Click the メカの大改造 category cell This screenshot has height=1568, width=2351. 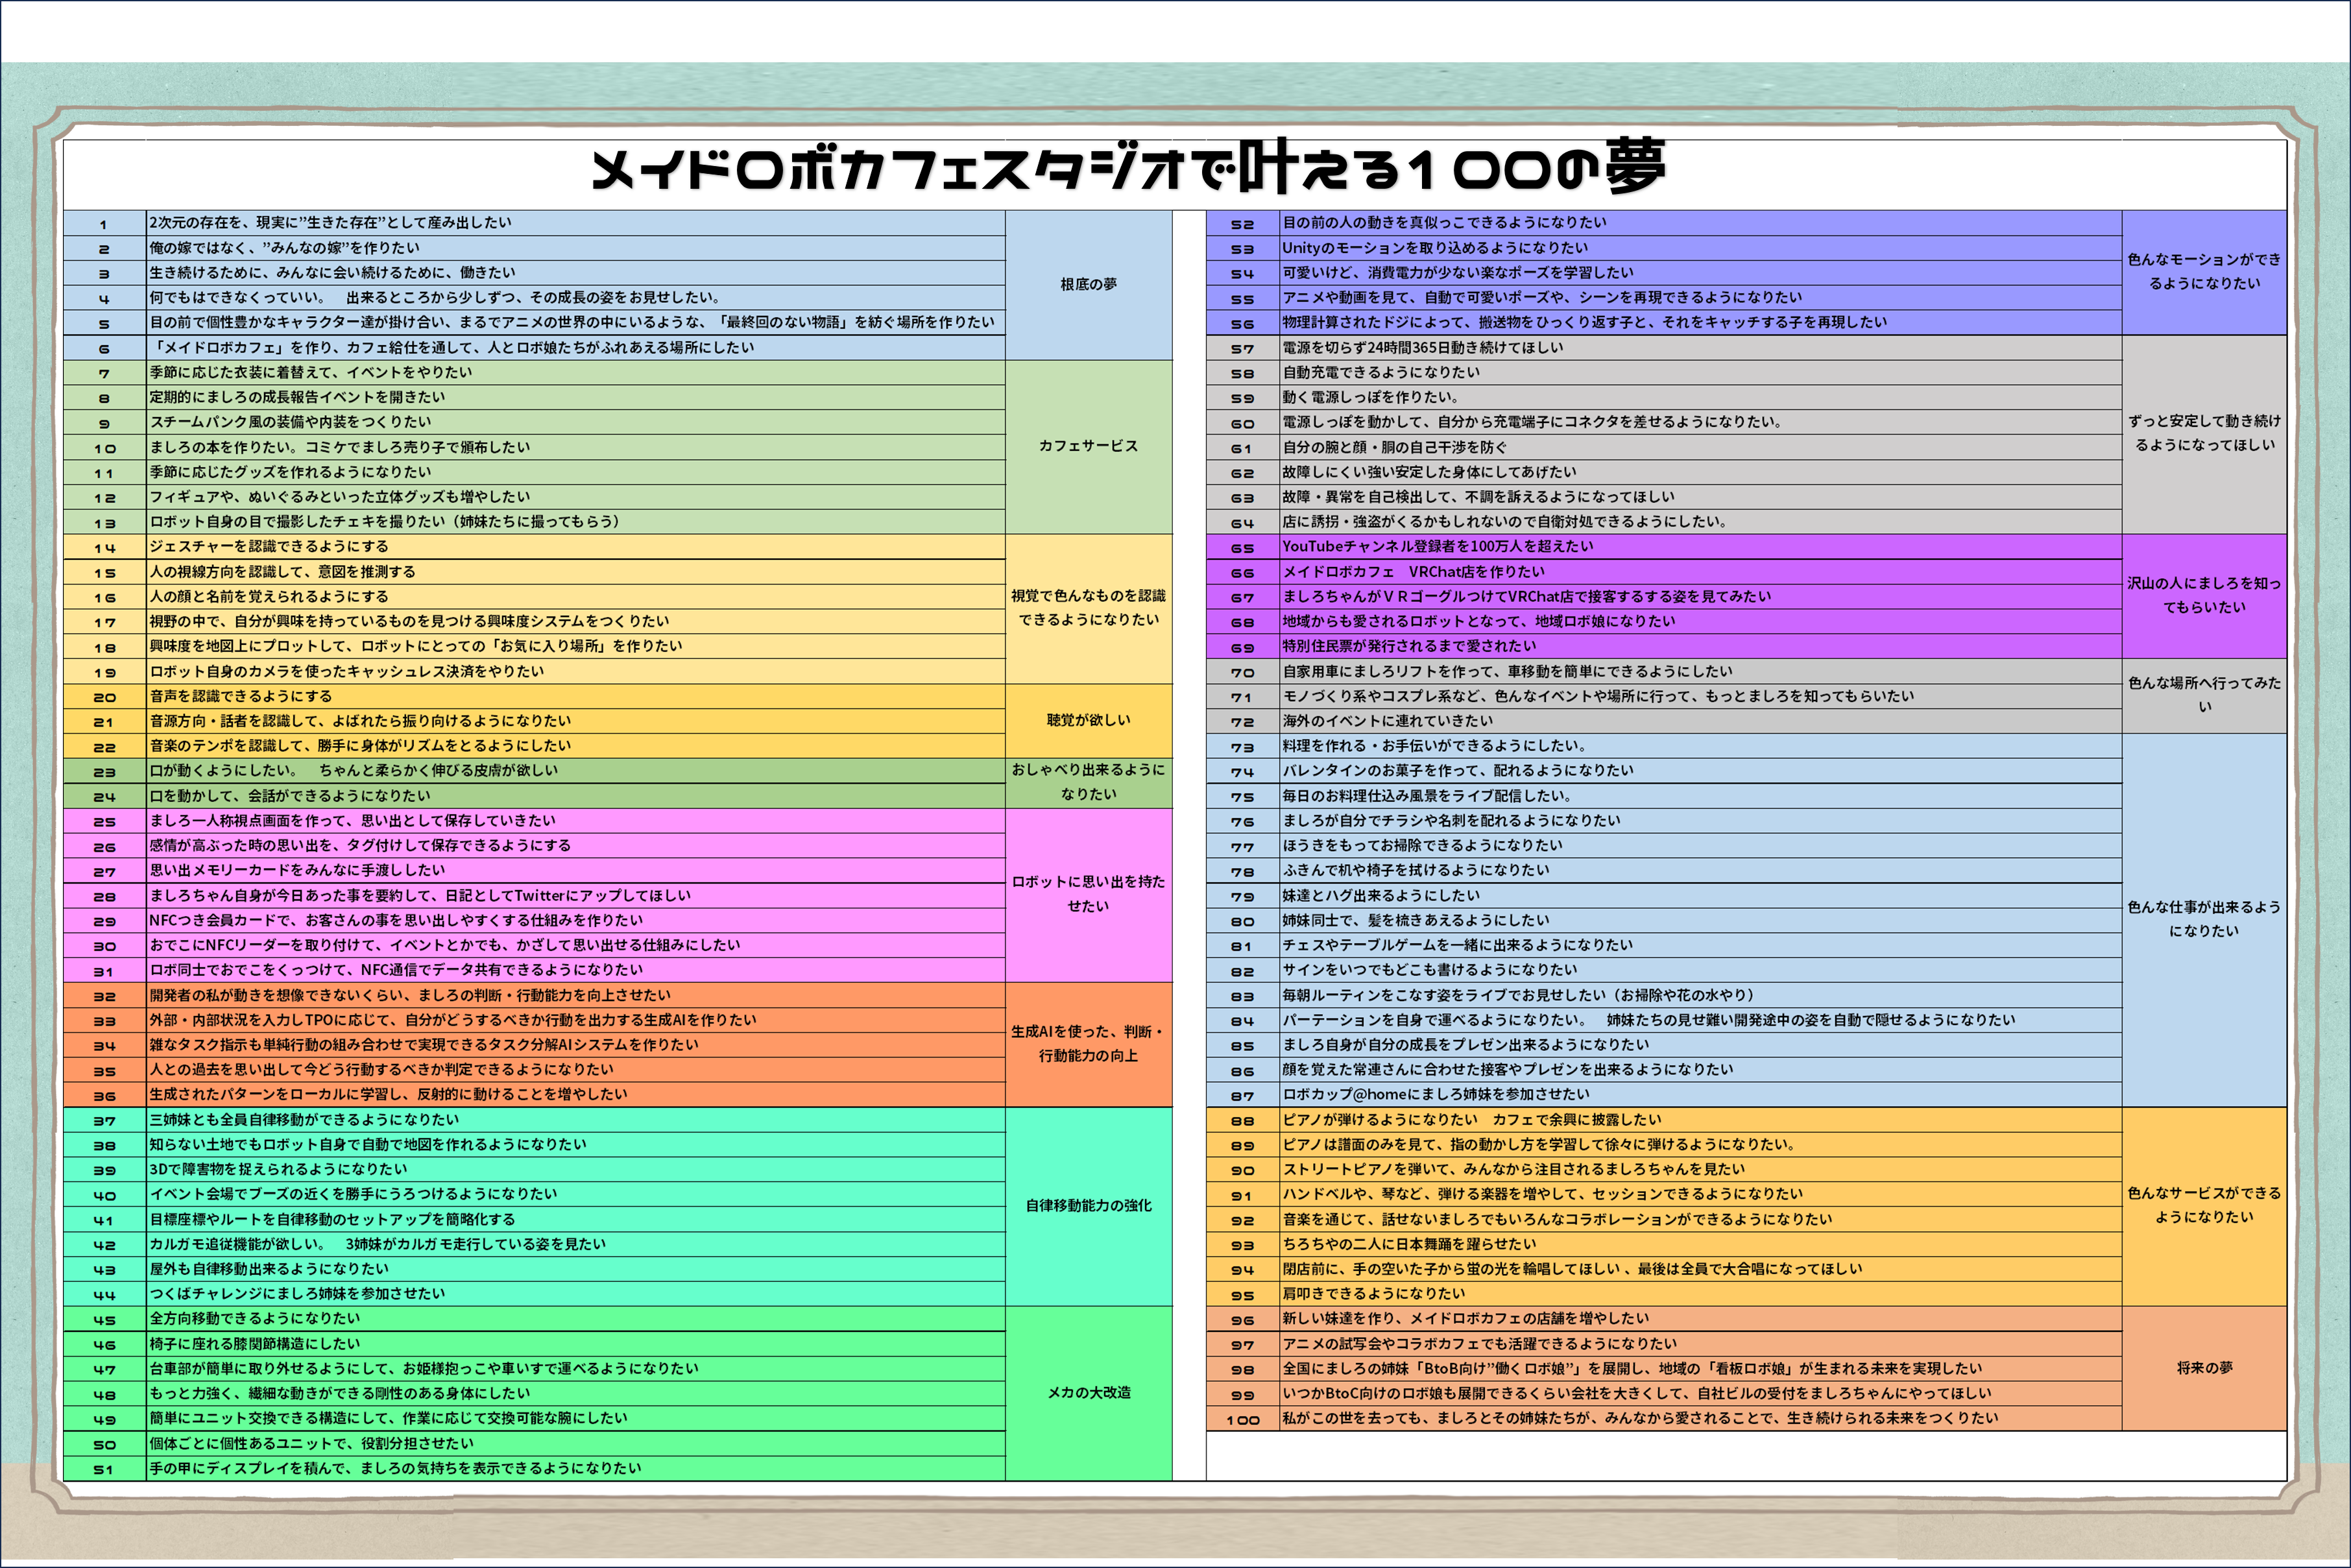[x=1088, y=1392]
